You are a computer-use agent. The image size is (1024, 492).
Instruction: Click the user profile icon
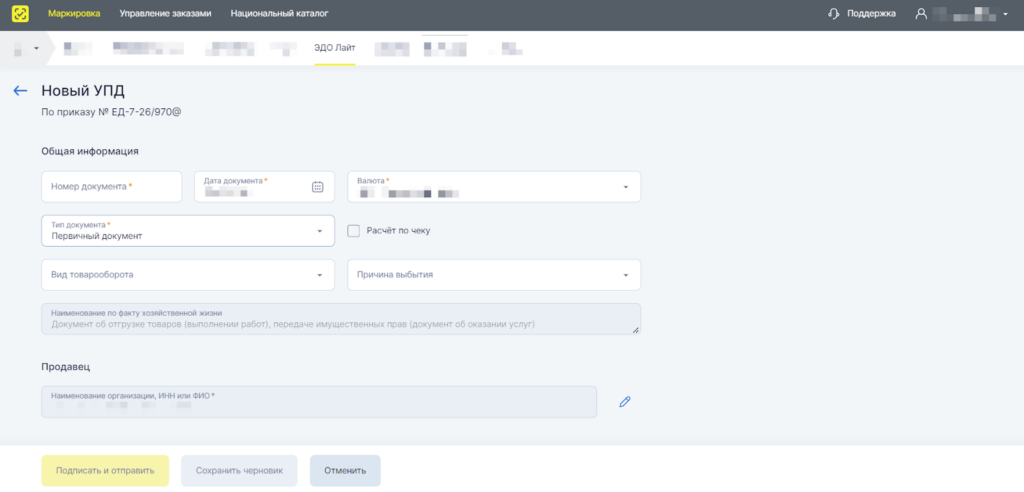(x=920, y=14)
